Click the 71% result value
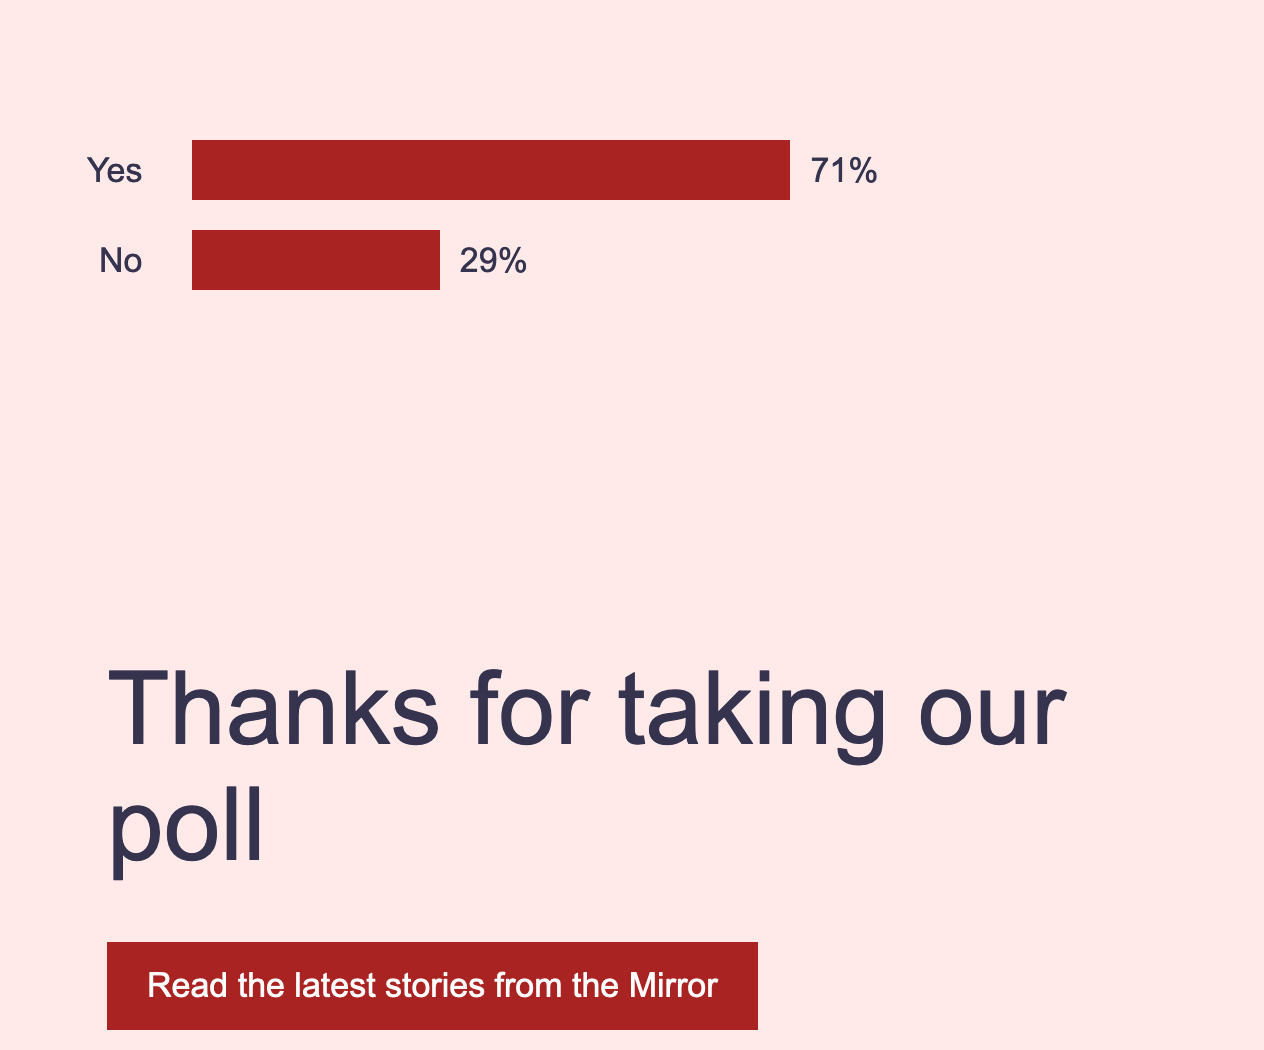The image size is (1264, 1050). [844, 170]
